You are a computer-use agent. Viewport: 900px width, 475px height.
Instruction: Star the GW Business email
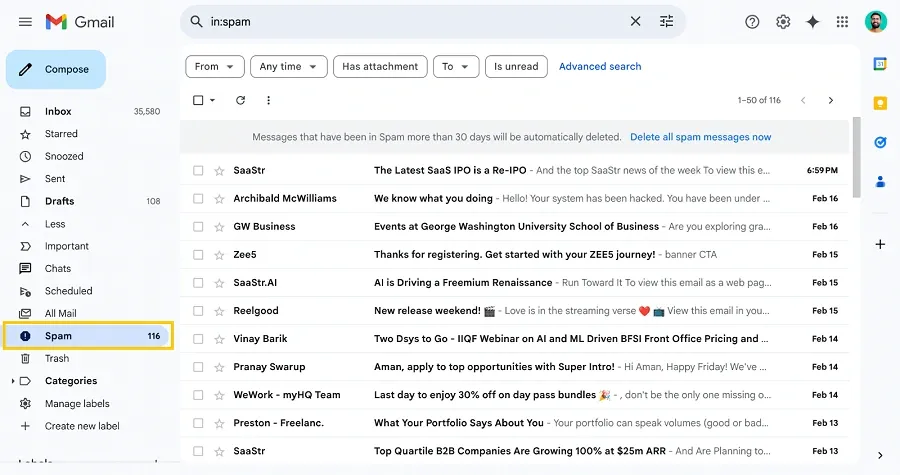point(219,227)
